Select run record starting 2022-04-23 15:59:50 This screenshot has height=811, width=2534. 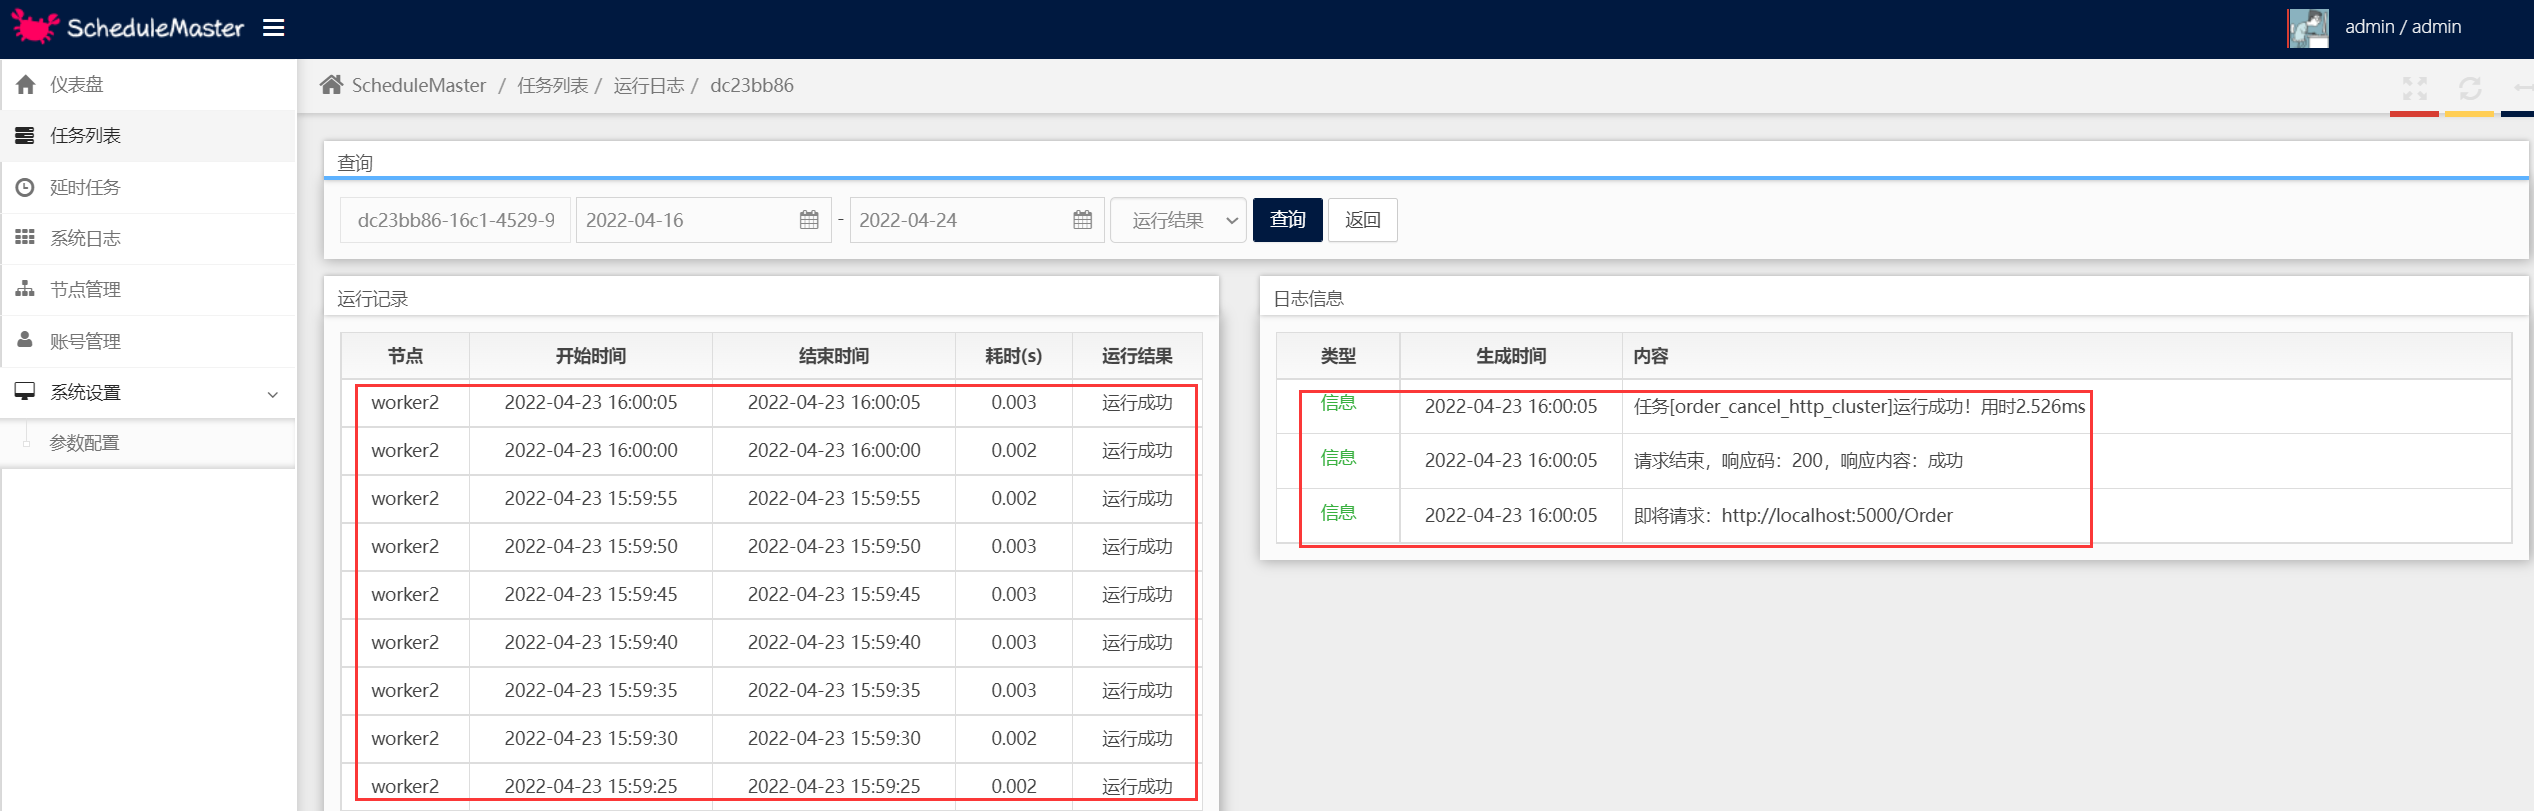pyautogui.click(x=772, y=547)
